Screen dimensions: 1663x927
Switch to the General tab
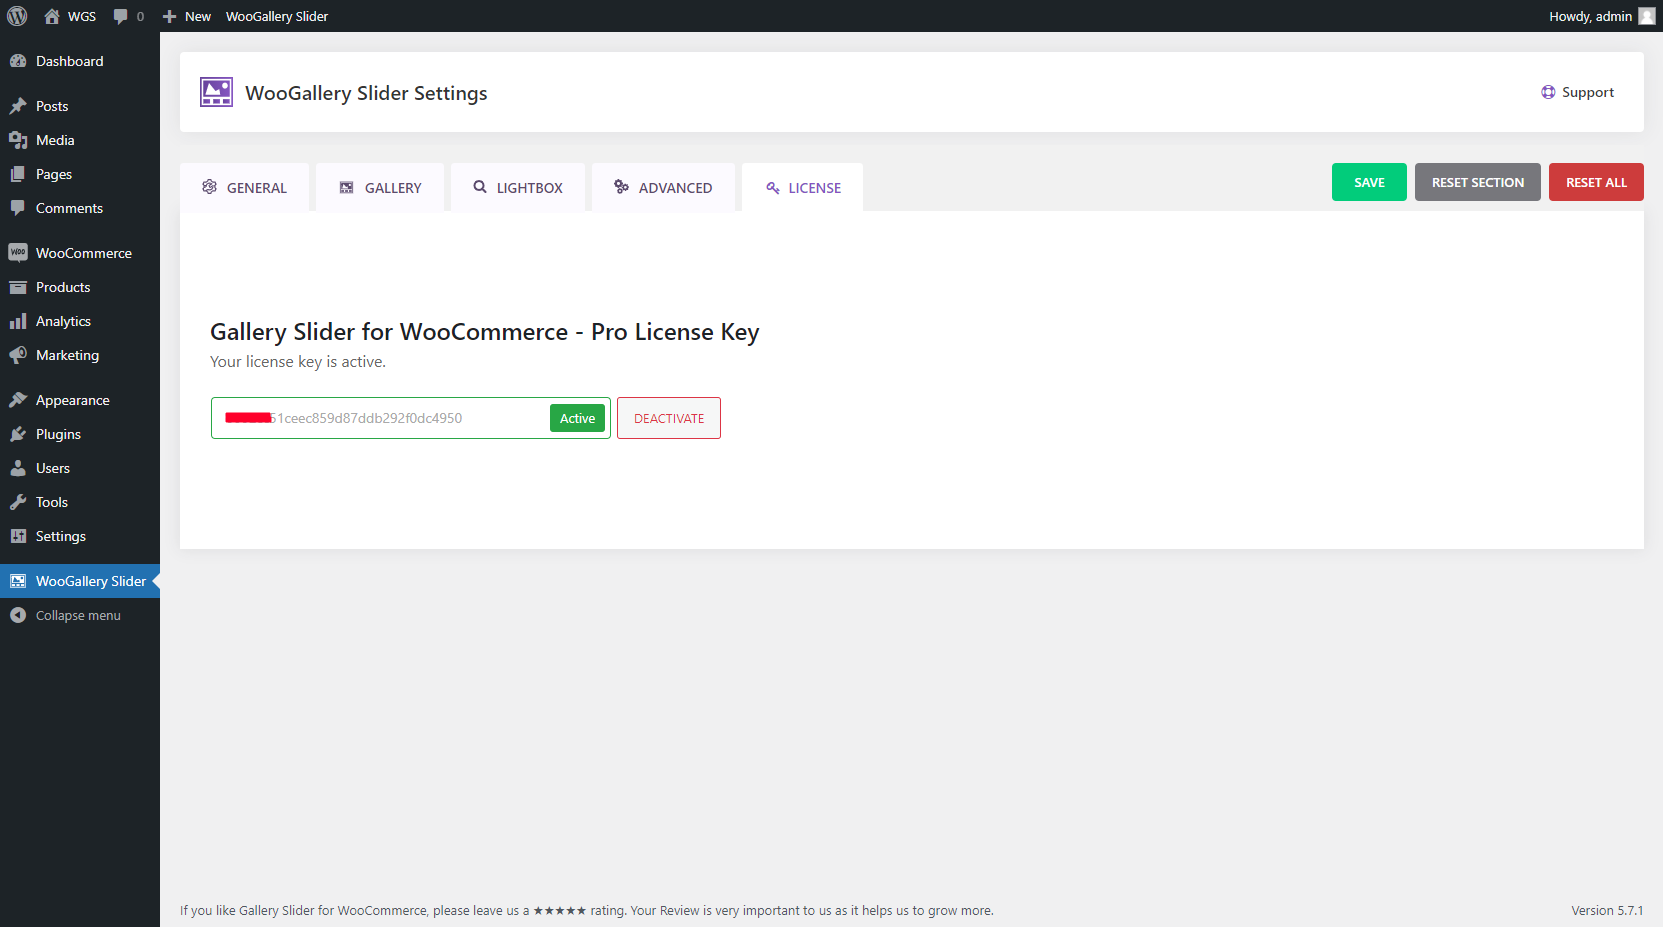coord(245,188)
